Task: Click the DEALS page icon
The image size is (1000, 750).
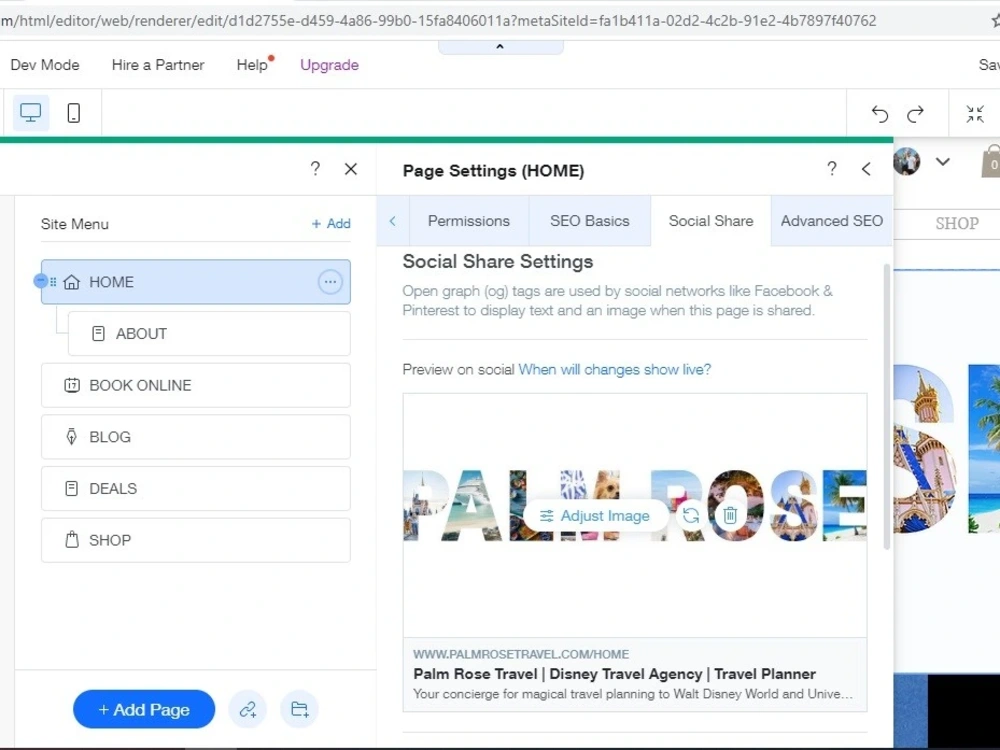Action: click(71, 489)
